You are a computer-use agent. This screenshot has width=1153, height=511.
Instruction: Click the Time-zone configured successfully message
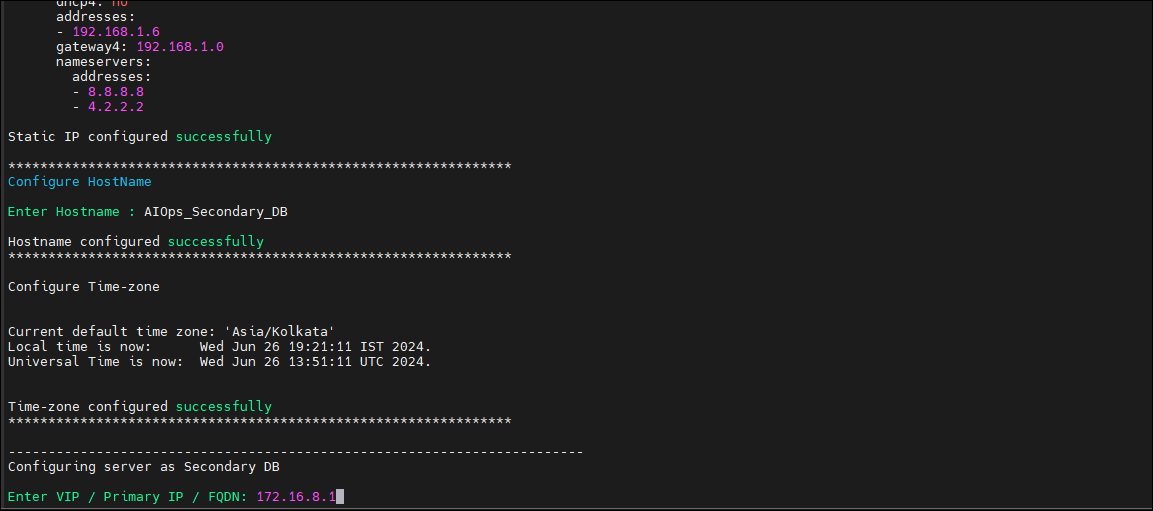(140, 407)
